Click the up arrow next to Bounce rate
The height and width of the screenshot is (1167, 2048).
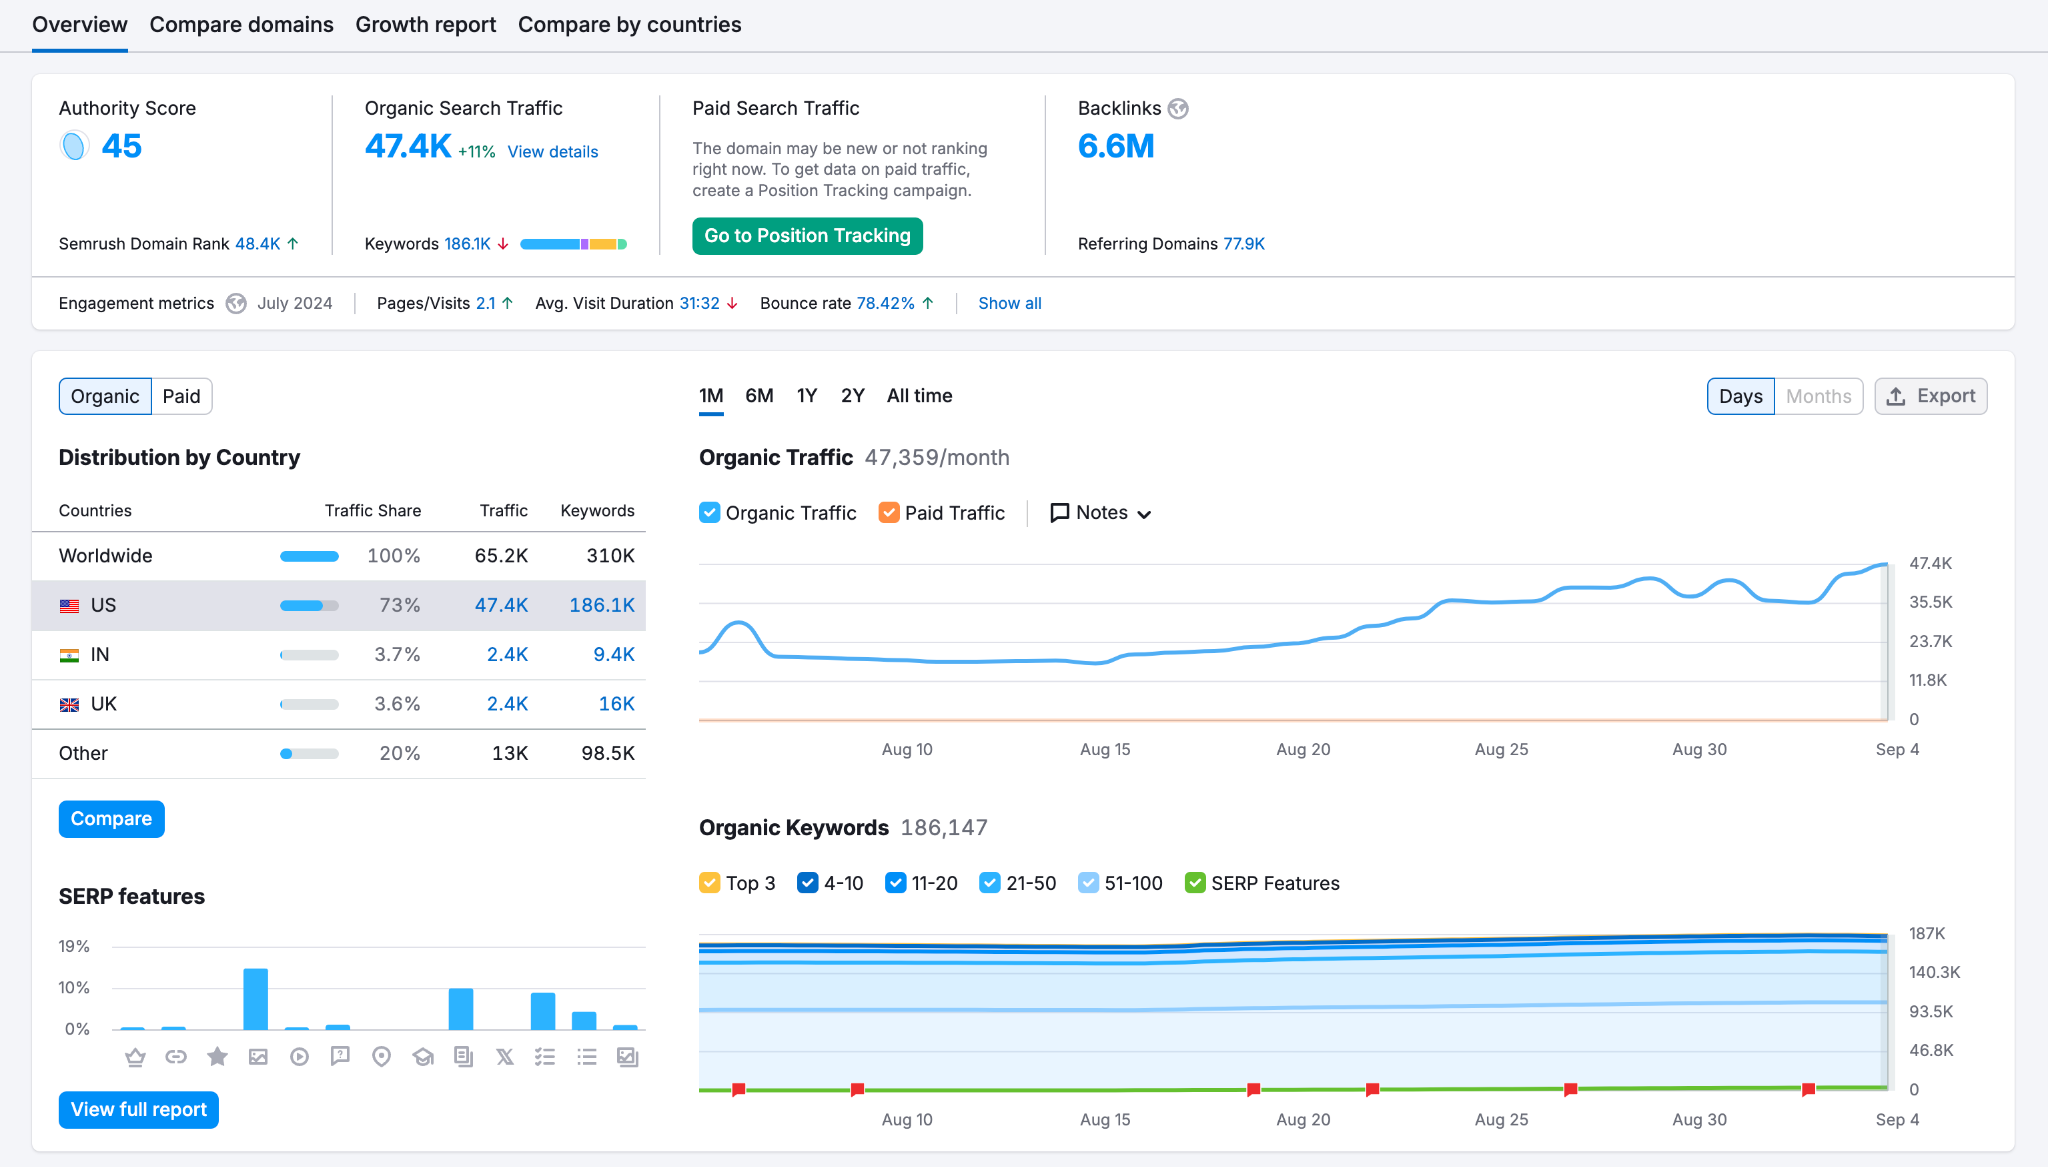(x=928, y=304)
